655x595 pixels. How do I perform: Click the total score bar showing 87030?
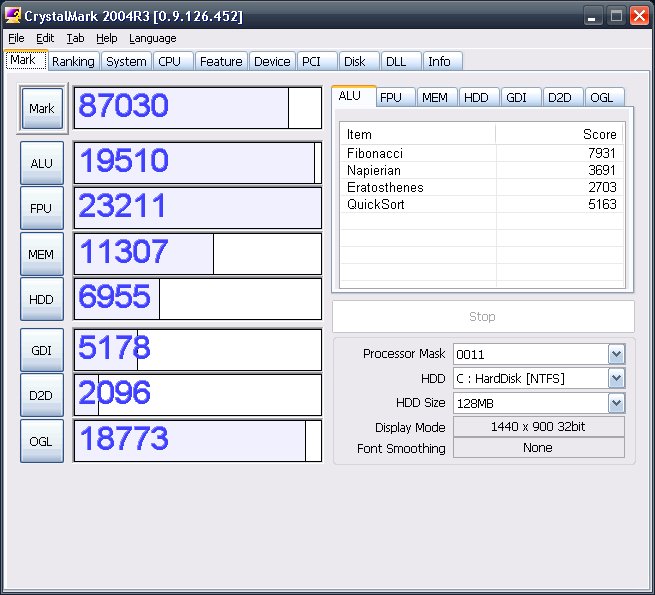pos(198,108)
